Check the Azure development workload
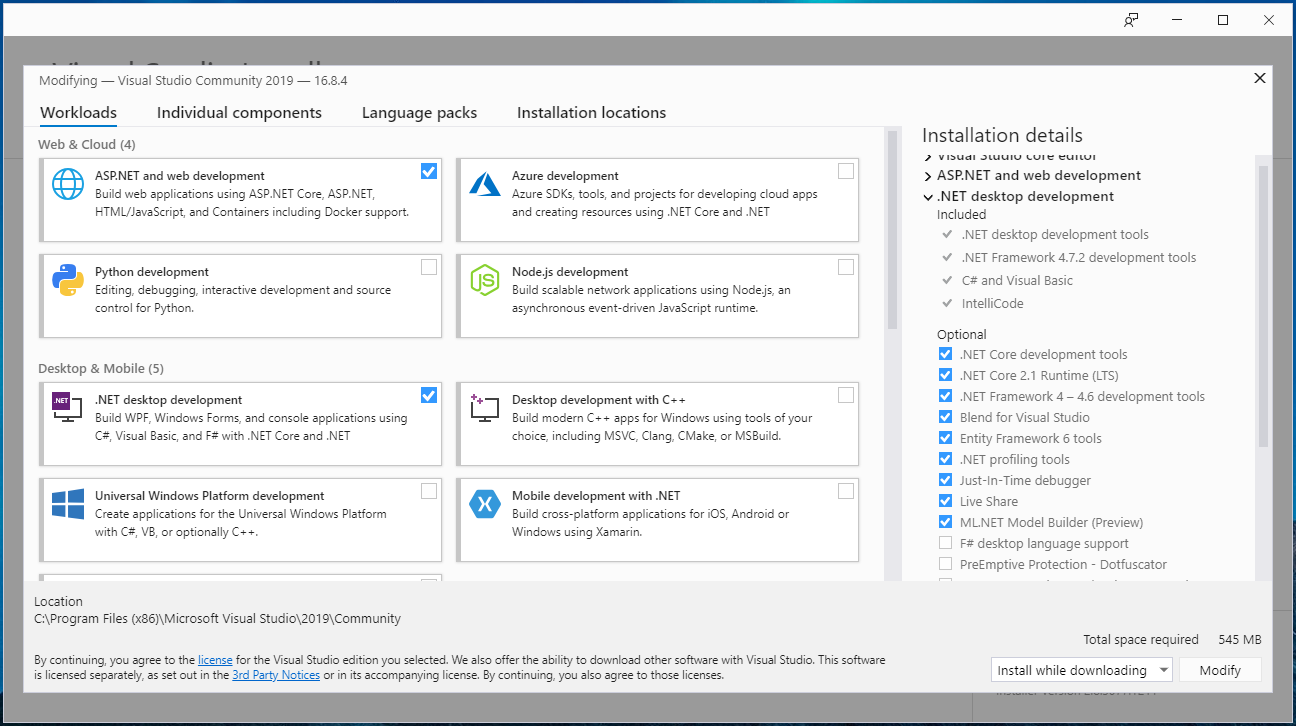 click(x=846, y=171)
